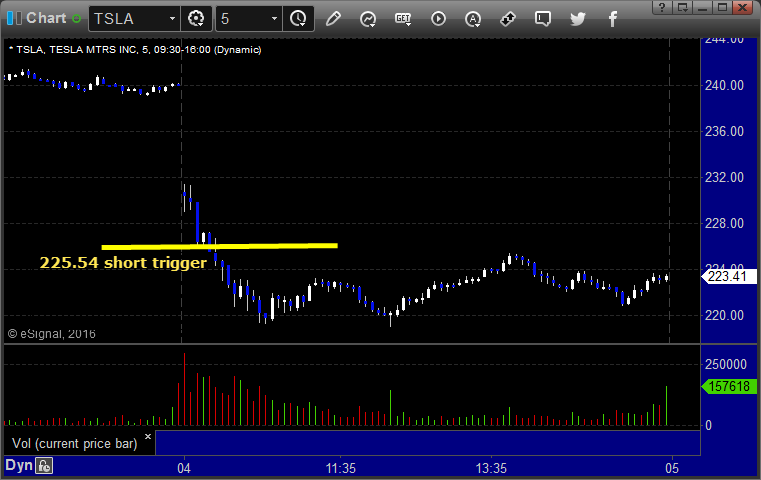The height and width of the screenshot is (480, 761).
Task: Click the double-arrow trade icon
Action: 508,19
